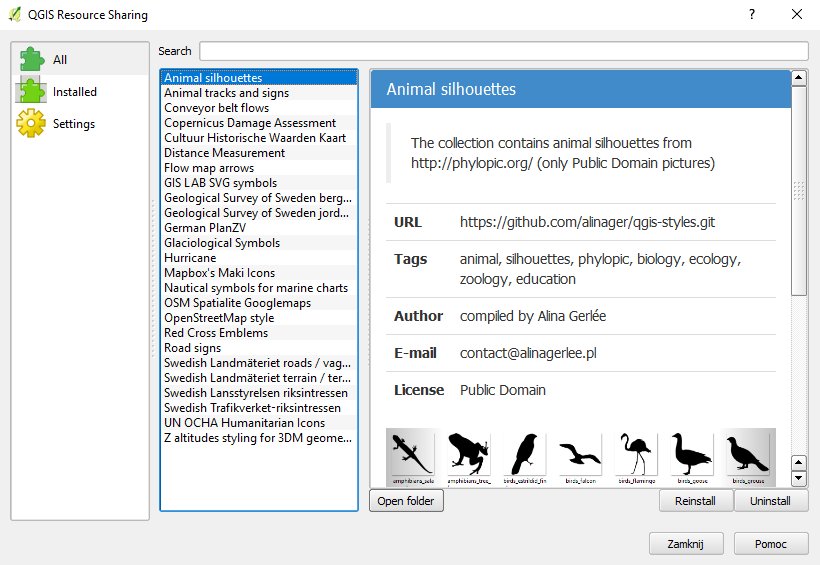Select the grouse silhouette thumbnail
Image resolution: width=820 pixels, height=565 pixels.
[748, 457]
